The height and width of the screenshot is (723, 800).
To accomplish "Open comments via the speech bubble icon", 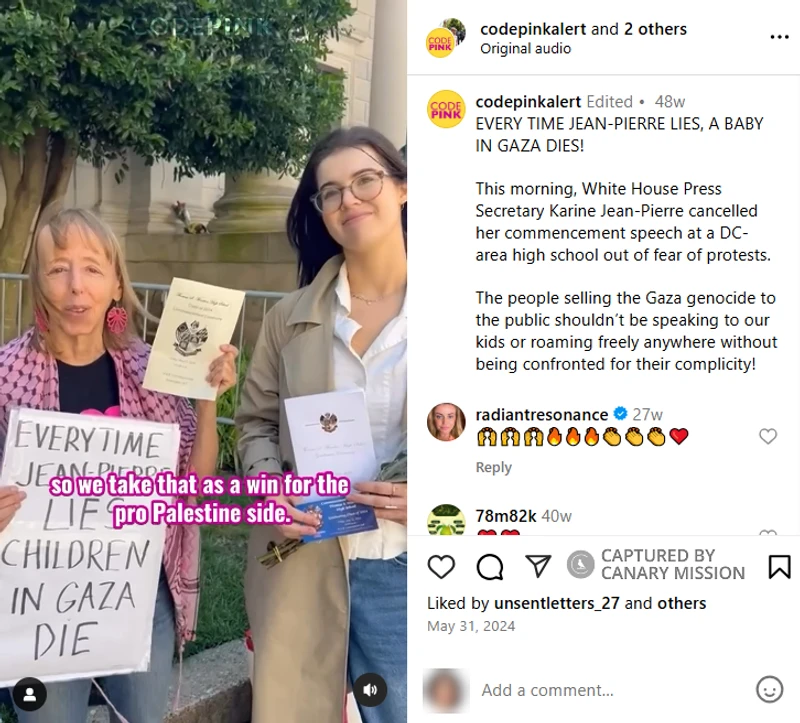I will click(x=490, y=567).
